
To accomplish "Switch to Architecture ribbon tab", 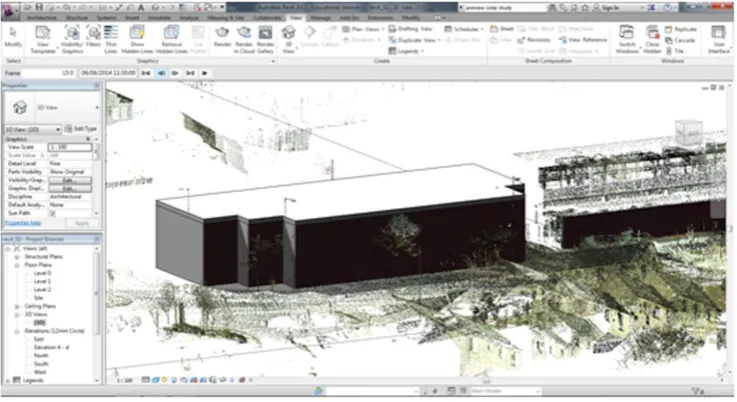I will point(41,18).
